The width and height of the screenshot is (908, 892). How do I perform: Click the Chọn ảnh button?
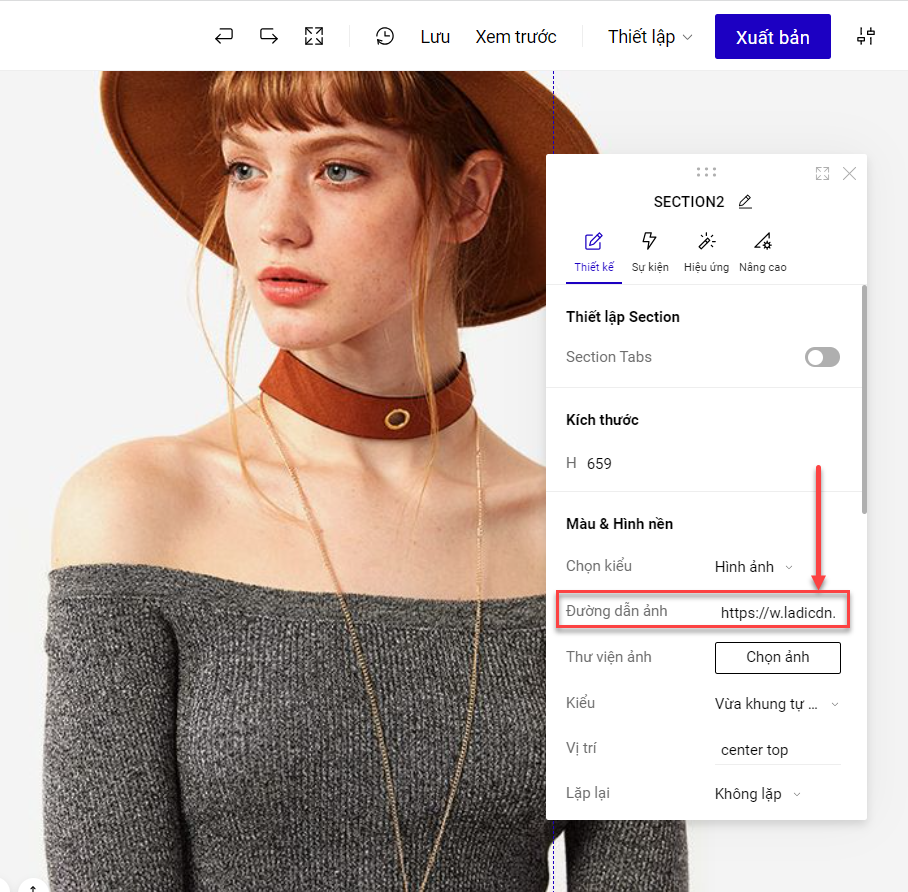pos(777,657)
